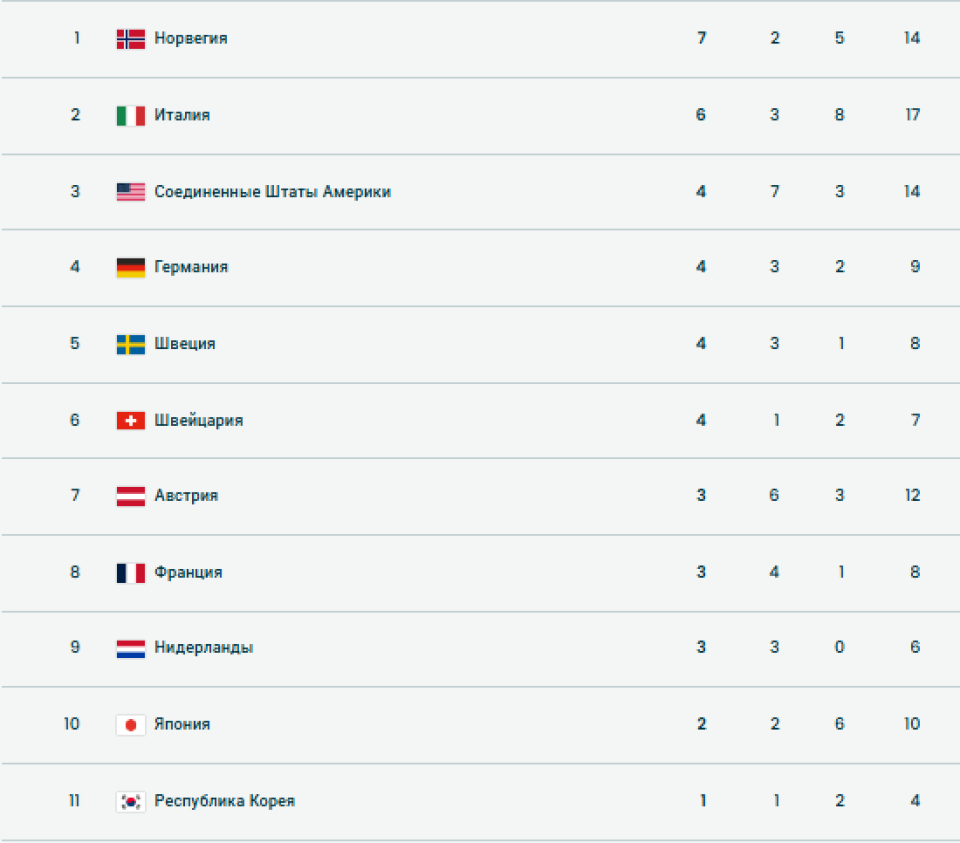Open the Германия country link
Image resolution: width=960 pixels, height=843 pixels.
(191, 267)
